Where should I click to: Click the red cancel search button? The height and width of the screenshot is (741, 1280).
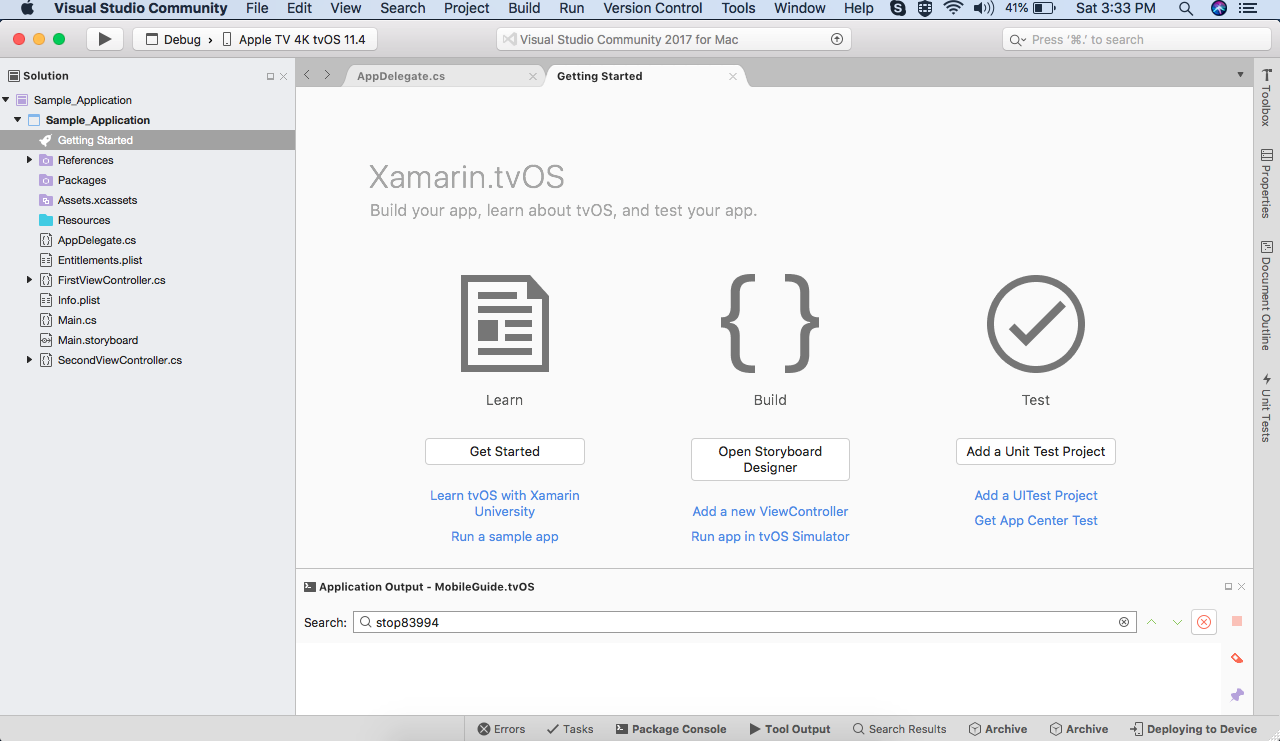(1204, 622)
